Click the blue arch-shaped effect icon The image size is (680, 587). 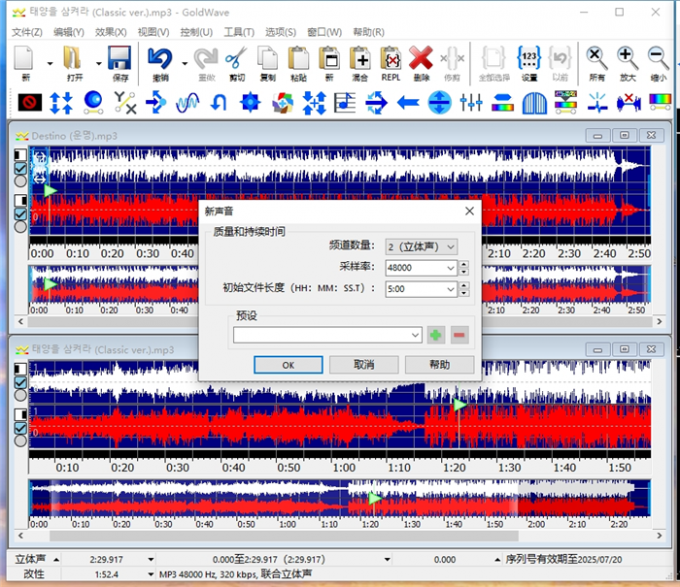pos(534,103)
